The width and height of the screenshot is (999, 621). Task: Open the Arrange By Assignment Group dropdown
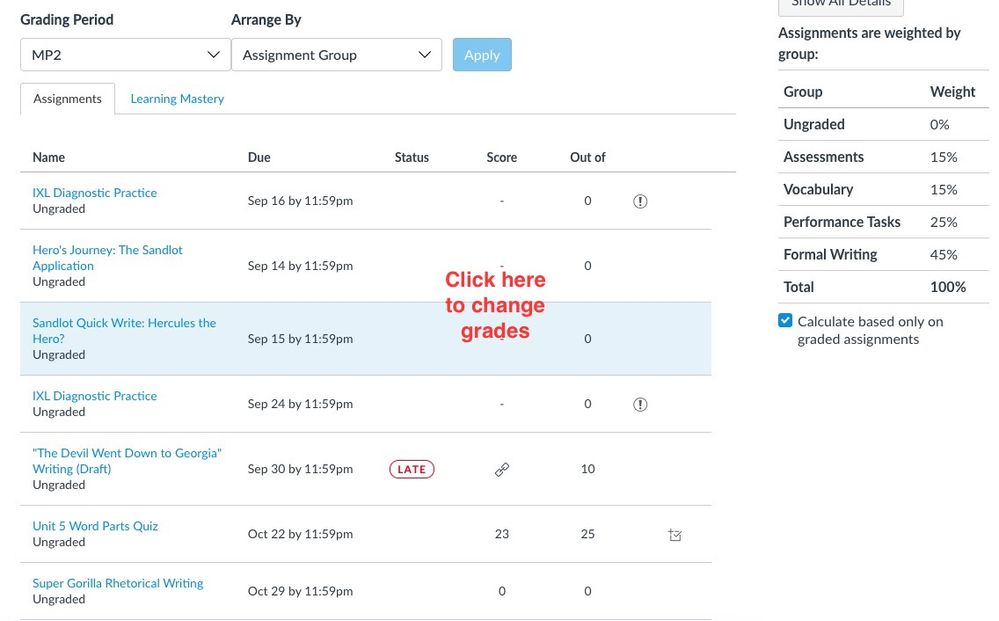point(336,55)
